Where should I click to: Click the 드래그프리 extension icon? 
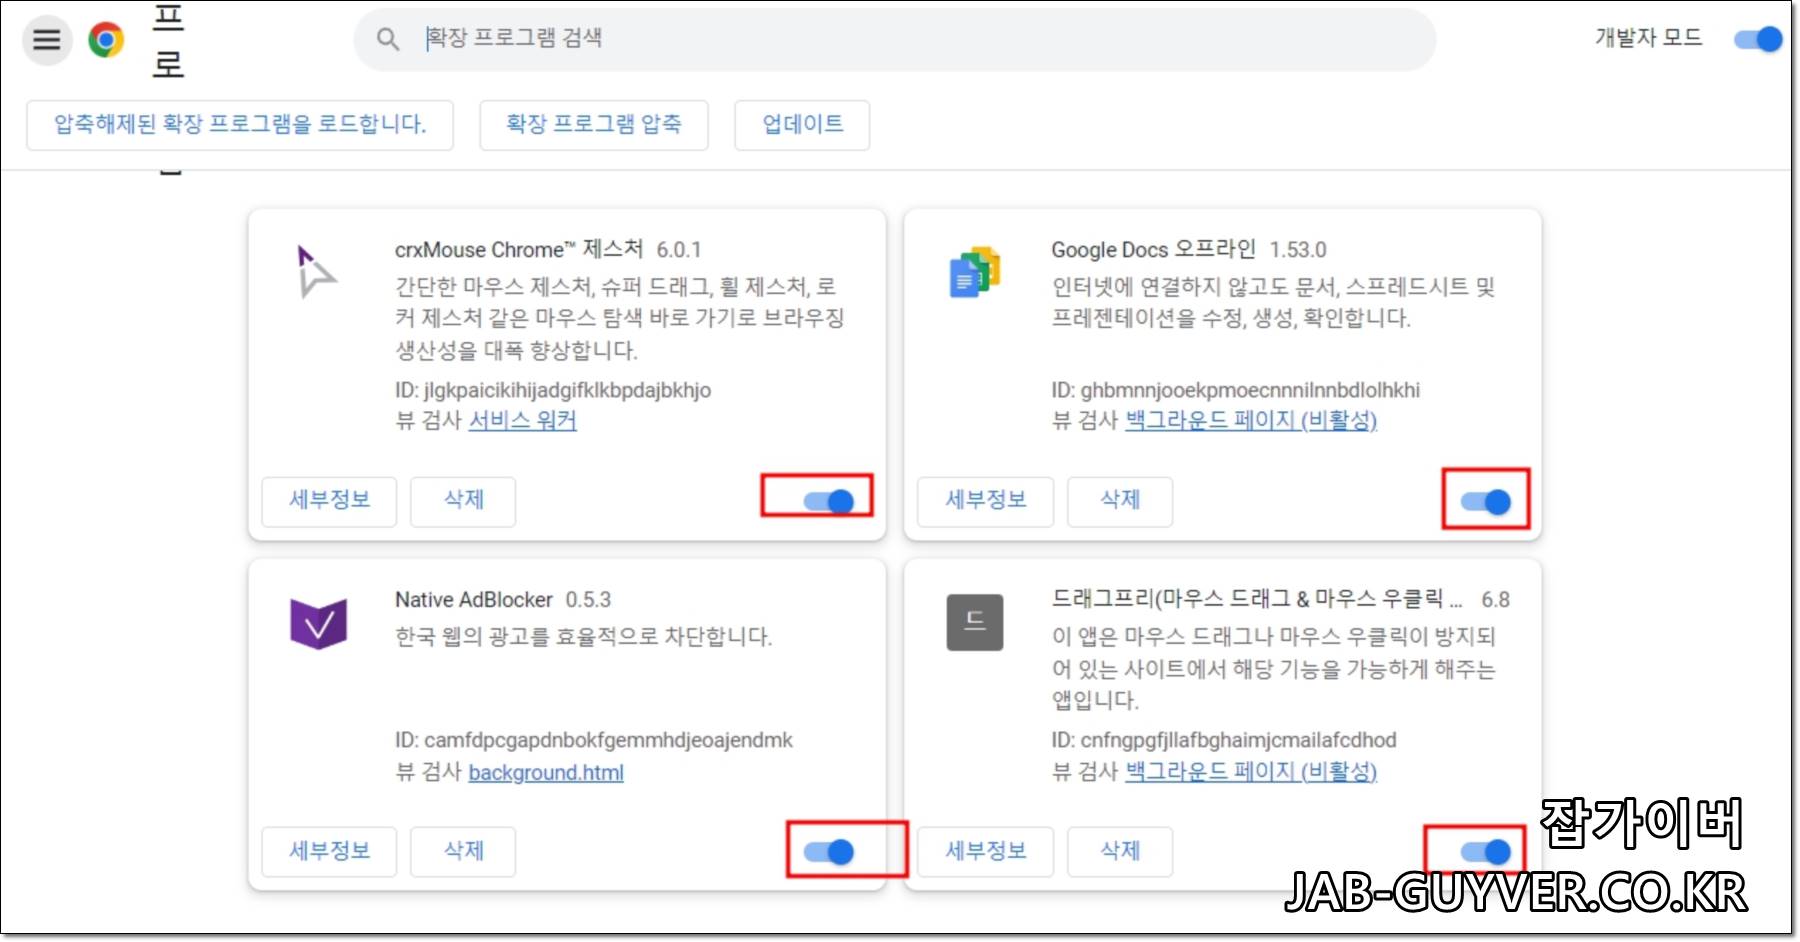pos(975,622)
